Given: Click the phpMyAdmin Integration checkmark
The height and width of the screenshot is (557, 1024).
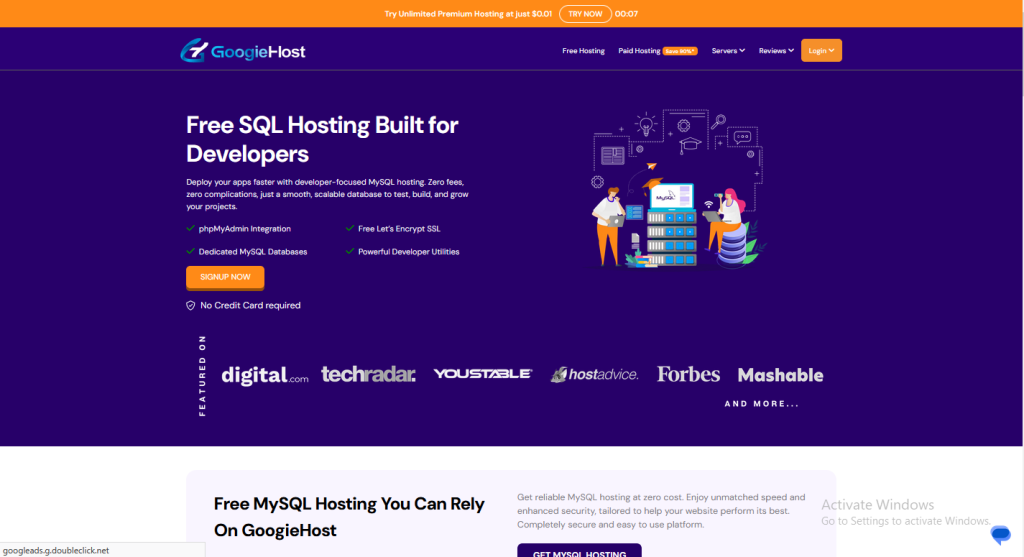Looking at the screenshot, I should point(190,229).
